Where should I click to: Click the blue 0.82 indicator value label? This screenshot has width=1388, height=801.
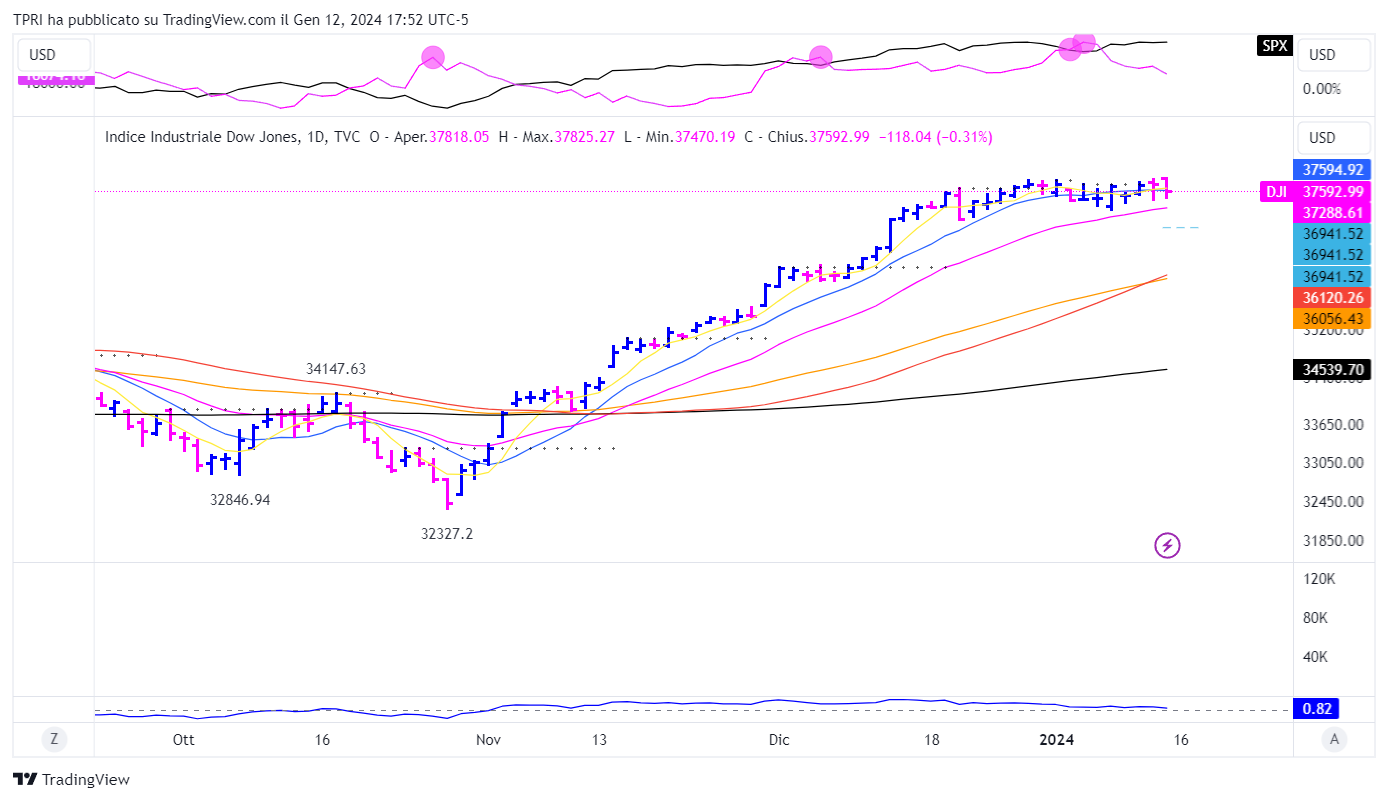1315,709
